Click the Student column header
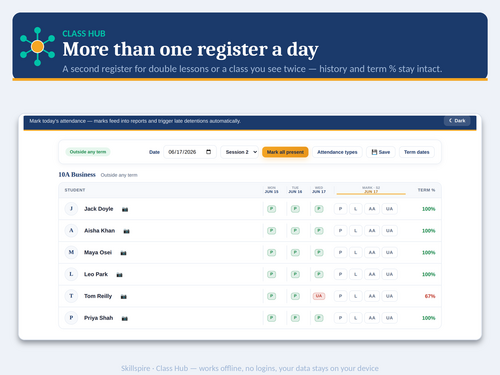Viewport: 500px width, 375px height. (x=75, y=190)
